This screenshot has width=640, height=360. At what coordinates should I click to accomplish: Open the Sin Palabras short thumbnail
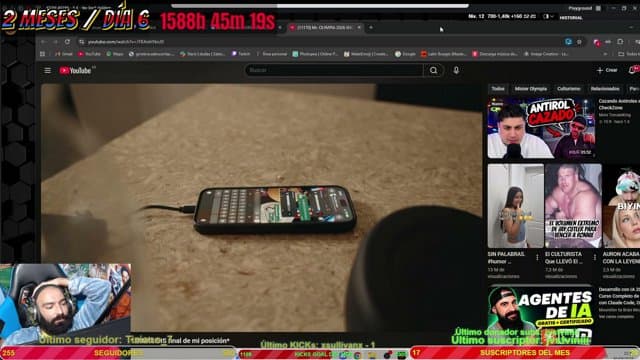click(x=516, y=206)
